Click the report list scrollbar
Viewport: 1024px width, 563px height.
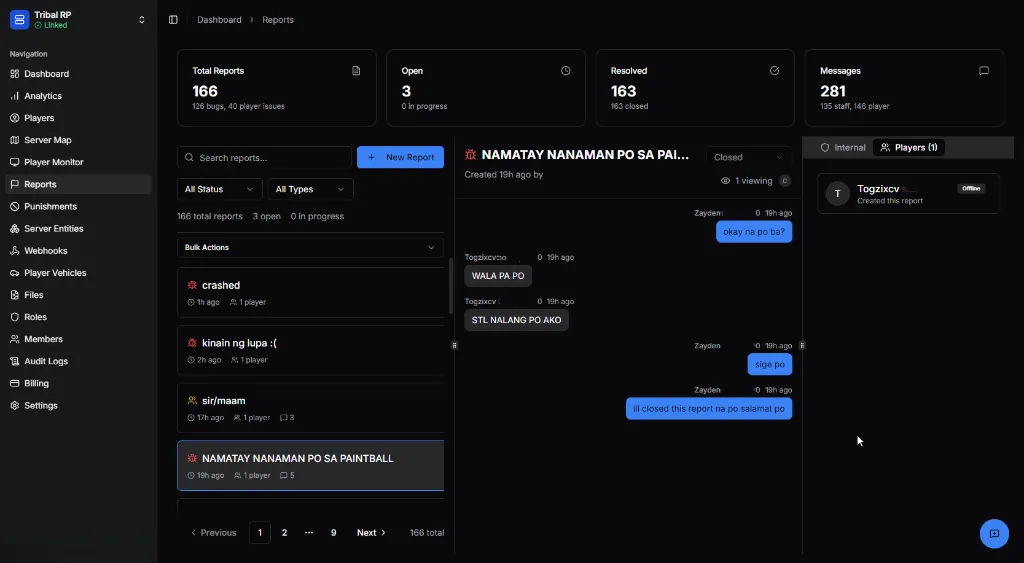450,286
